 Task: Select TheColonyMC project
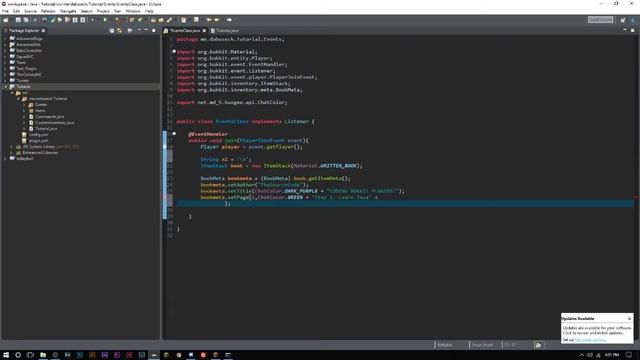29,75
